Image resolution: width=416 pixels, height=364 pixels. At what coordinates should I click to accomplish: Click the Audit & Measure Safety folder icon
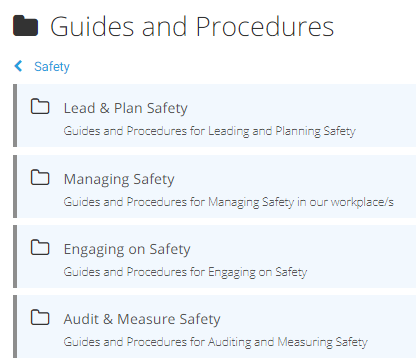pos(40,318)
